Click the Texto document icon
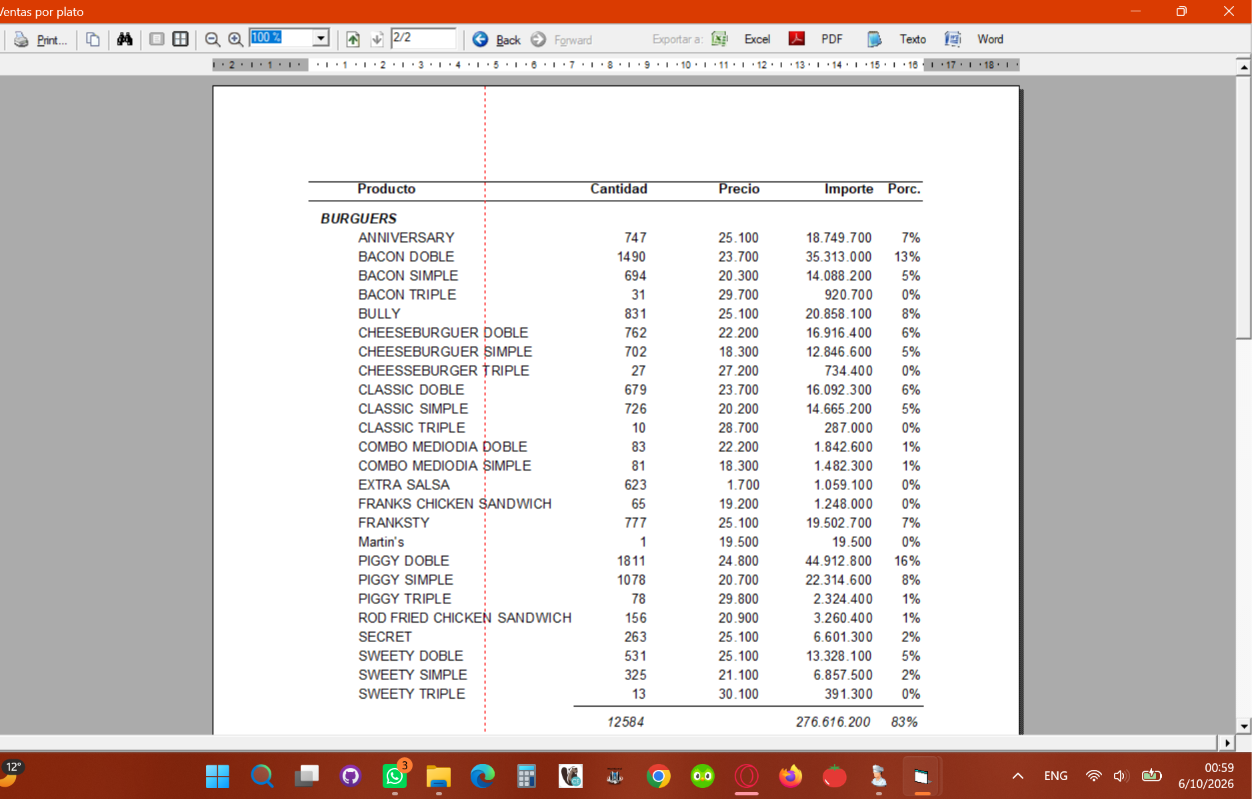 click(874, 39)
